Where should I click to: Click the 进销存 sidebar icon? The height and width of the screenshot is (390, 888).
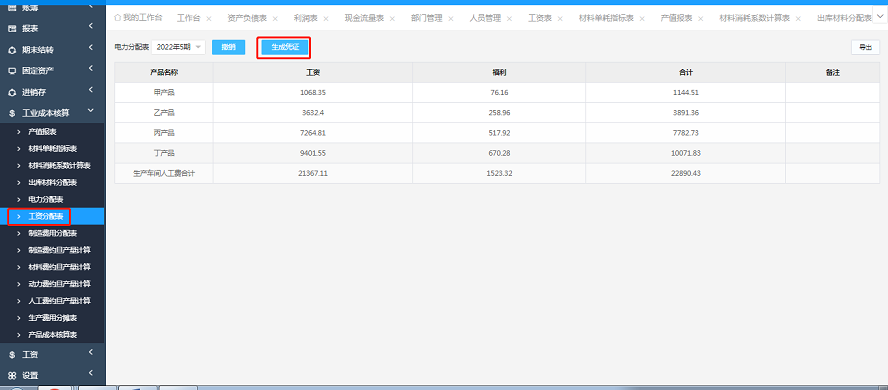[12, 92]
